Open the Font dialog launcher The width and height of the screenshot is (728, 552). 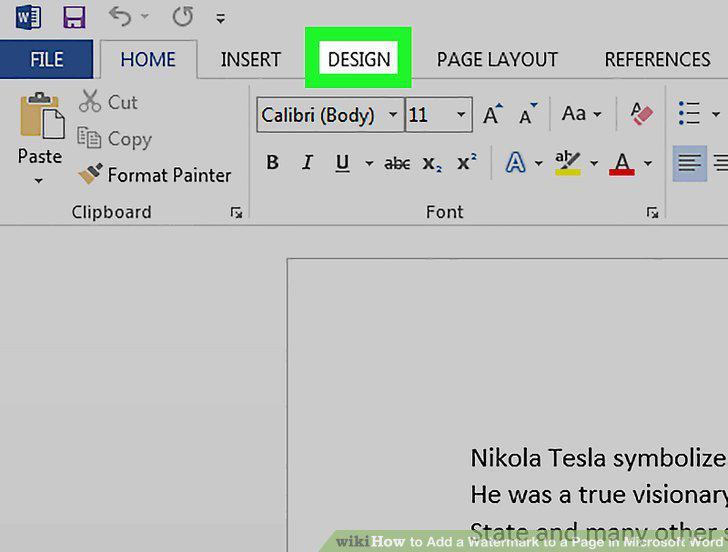(x=652, y=213)
